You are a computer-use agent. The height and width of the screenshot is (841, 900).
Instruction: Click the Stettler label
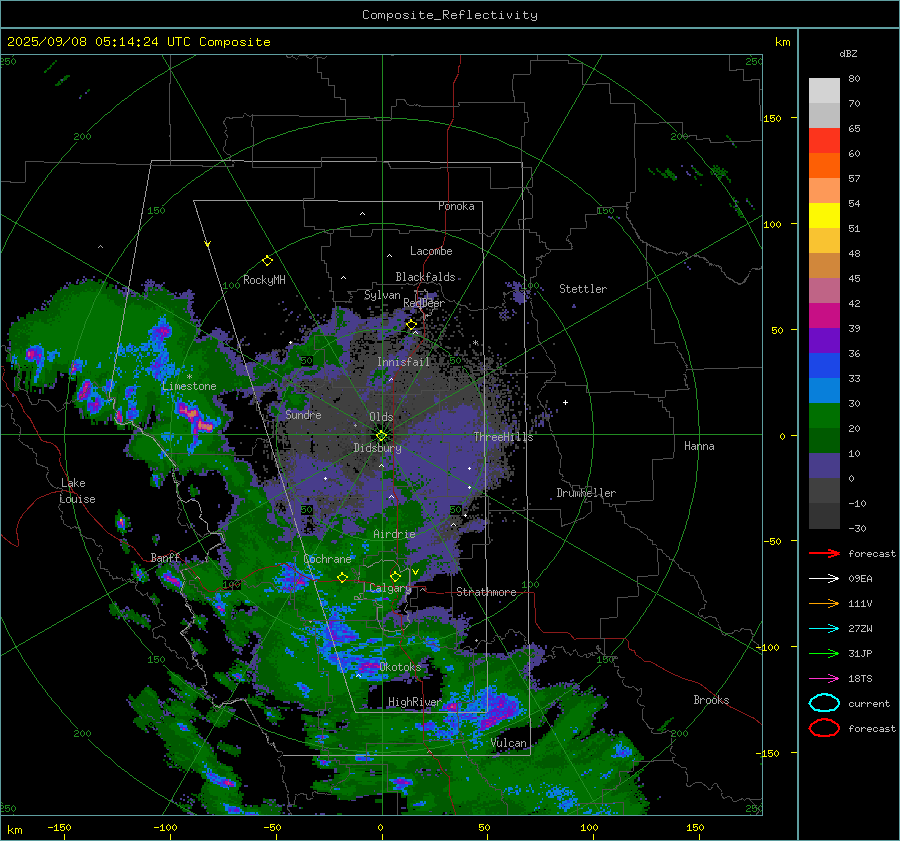583,289
